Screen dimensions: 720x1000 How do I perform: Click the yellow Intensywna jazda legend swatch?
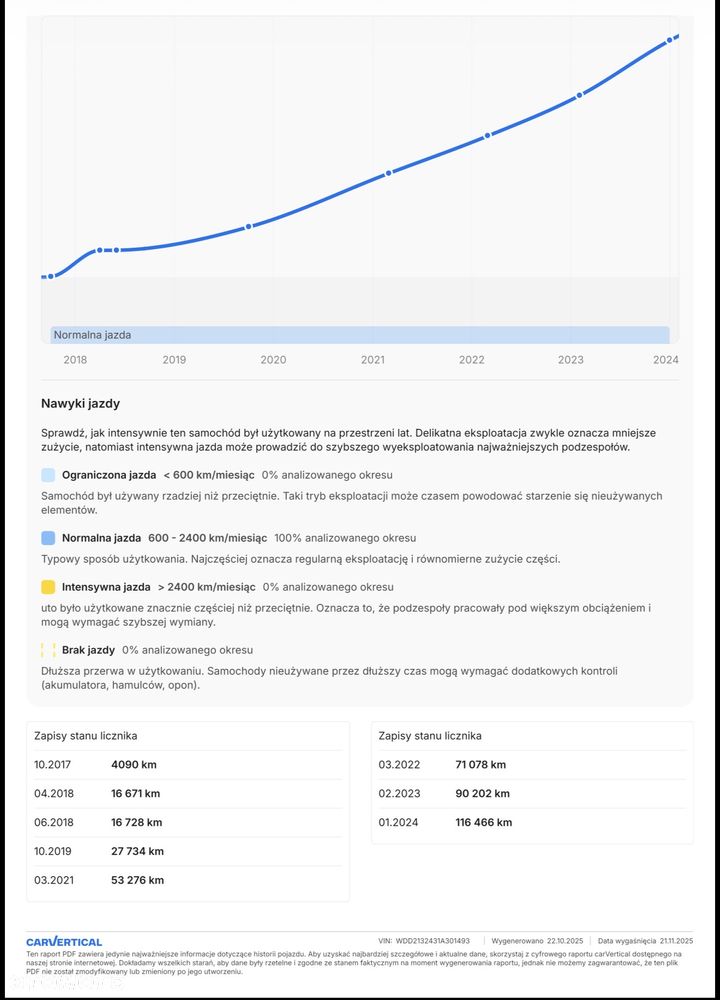[48, 587]
